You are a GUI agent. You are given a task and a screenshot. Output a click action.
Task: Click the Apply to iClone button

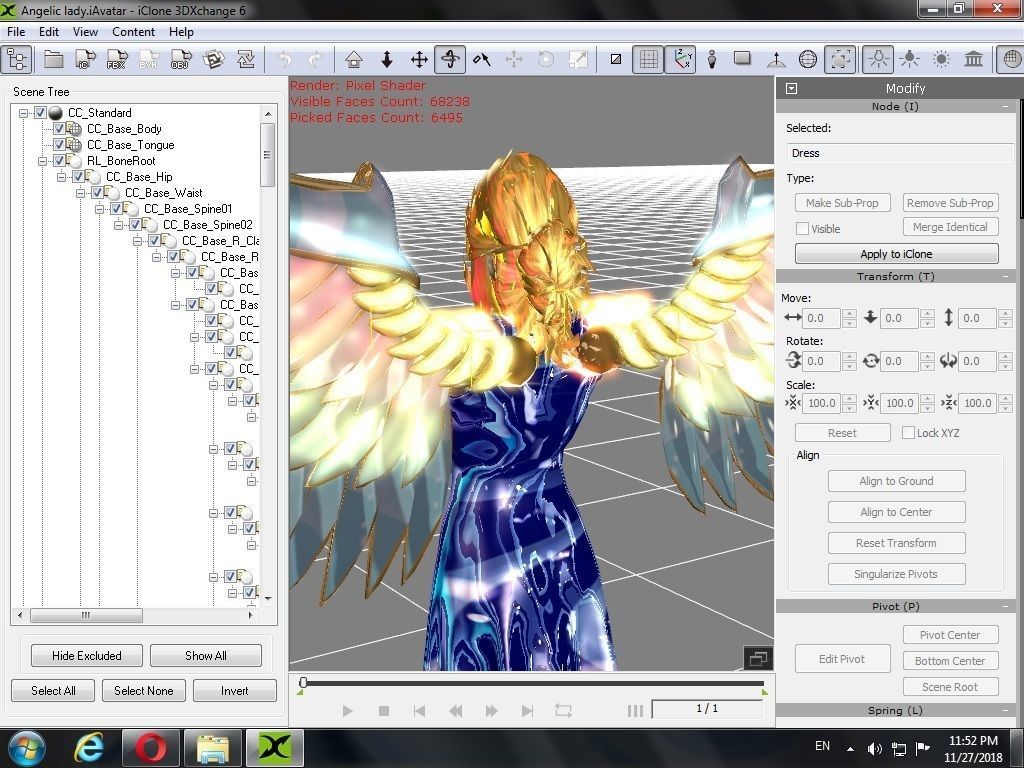pos(896,253)
